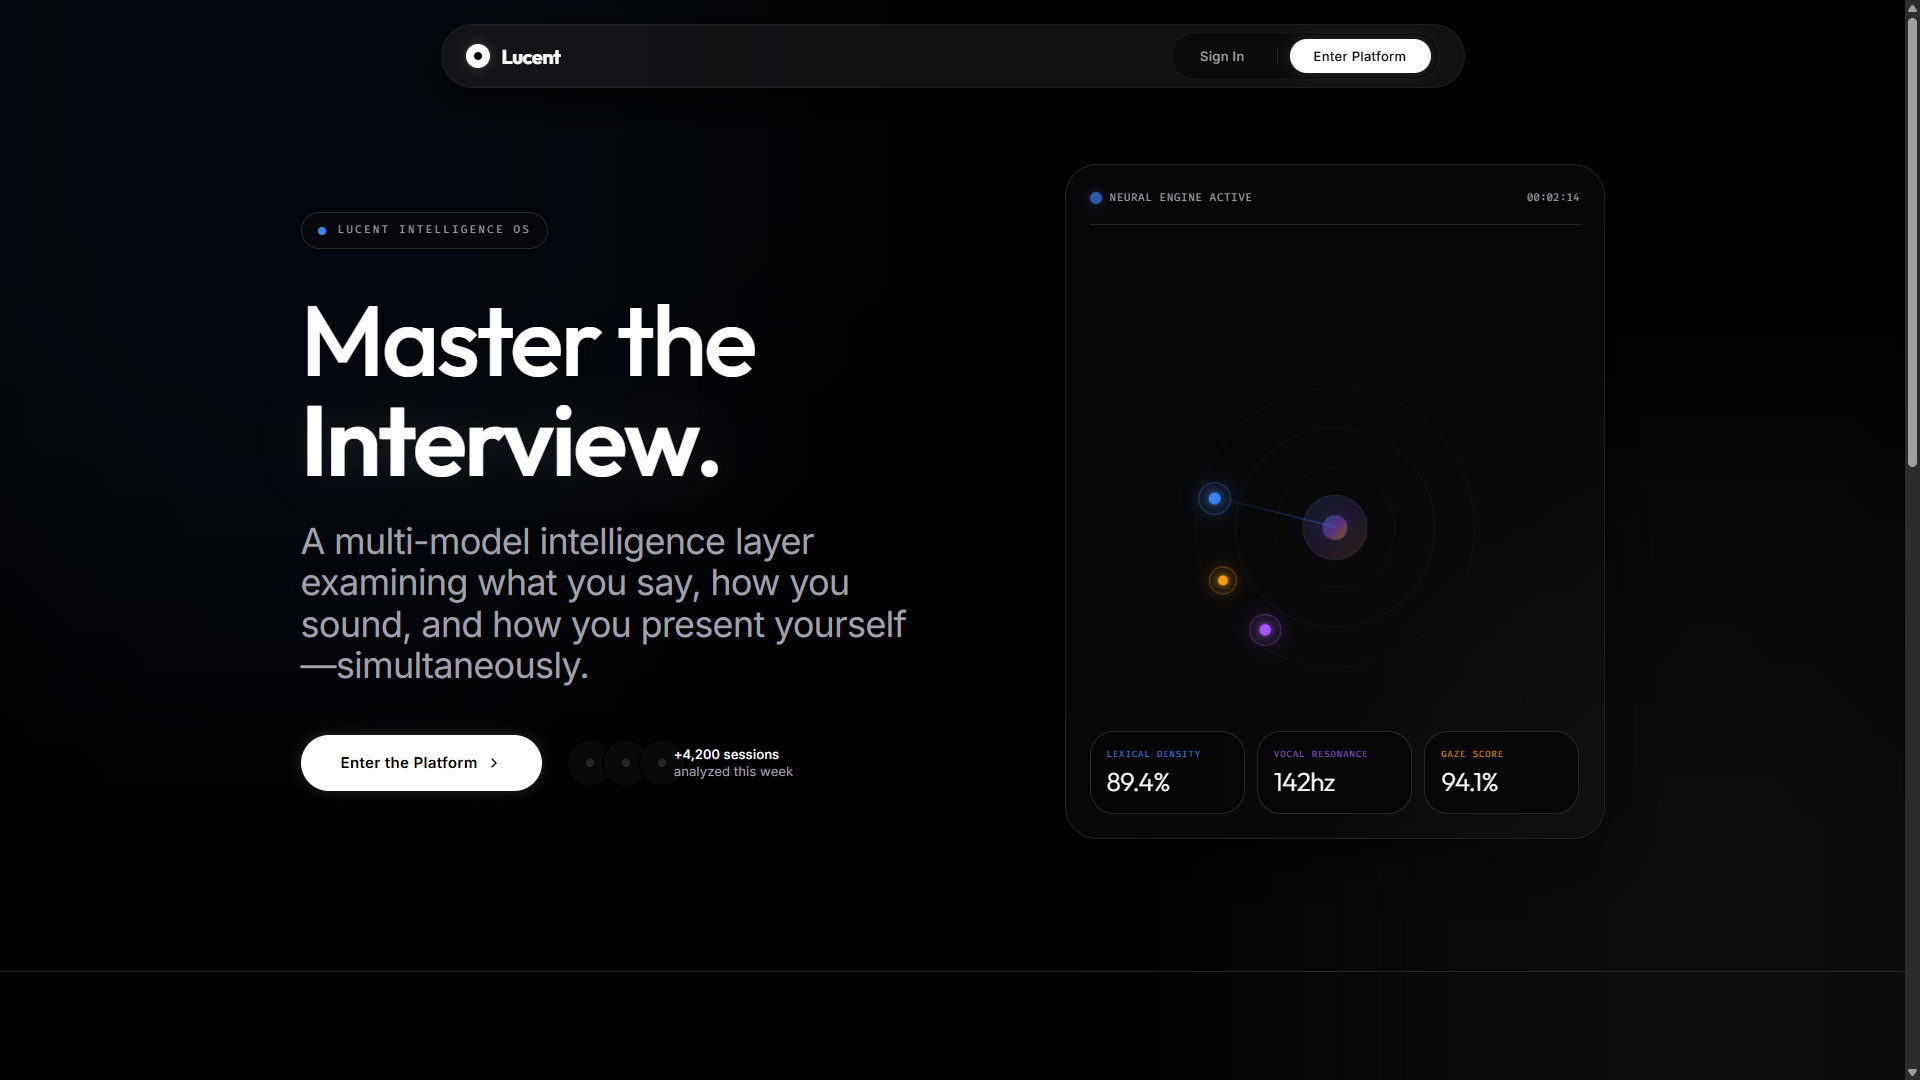Select the blue neural engine status indicator
Image resolution: width=1920 pixels, height=1080 pixels.
pos(1096,198)
